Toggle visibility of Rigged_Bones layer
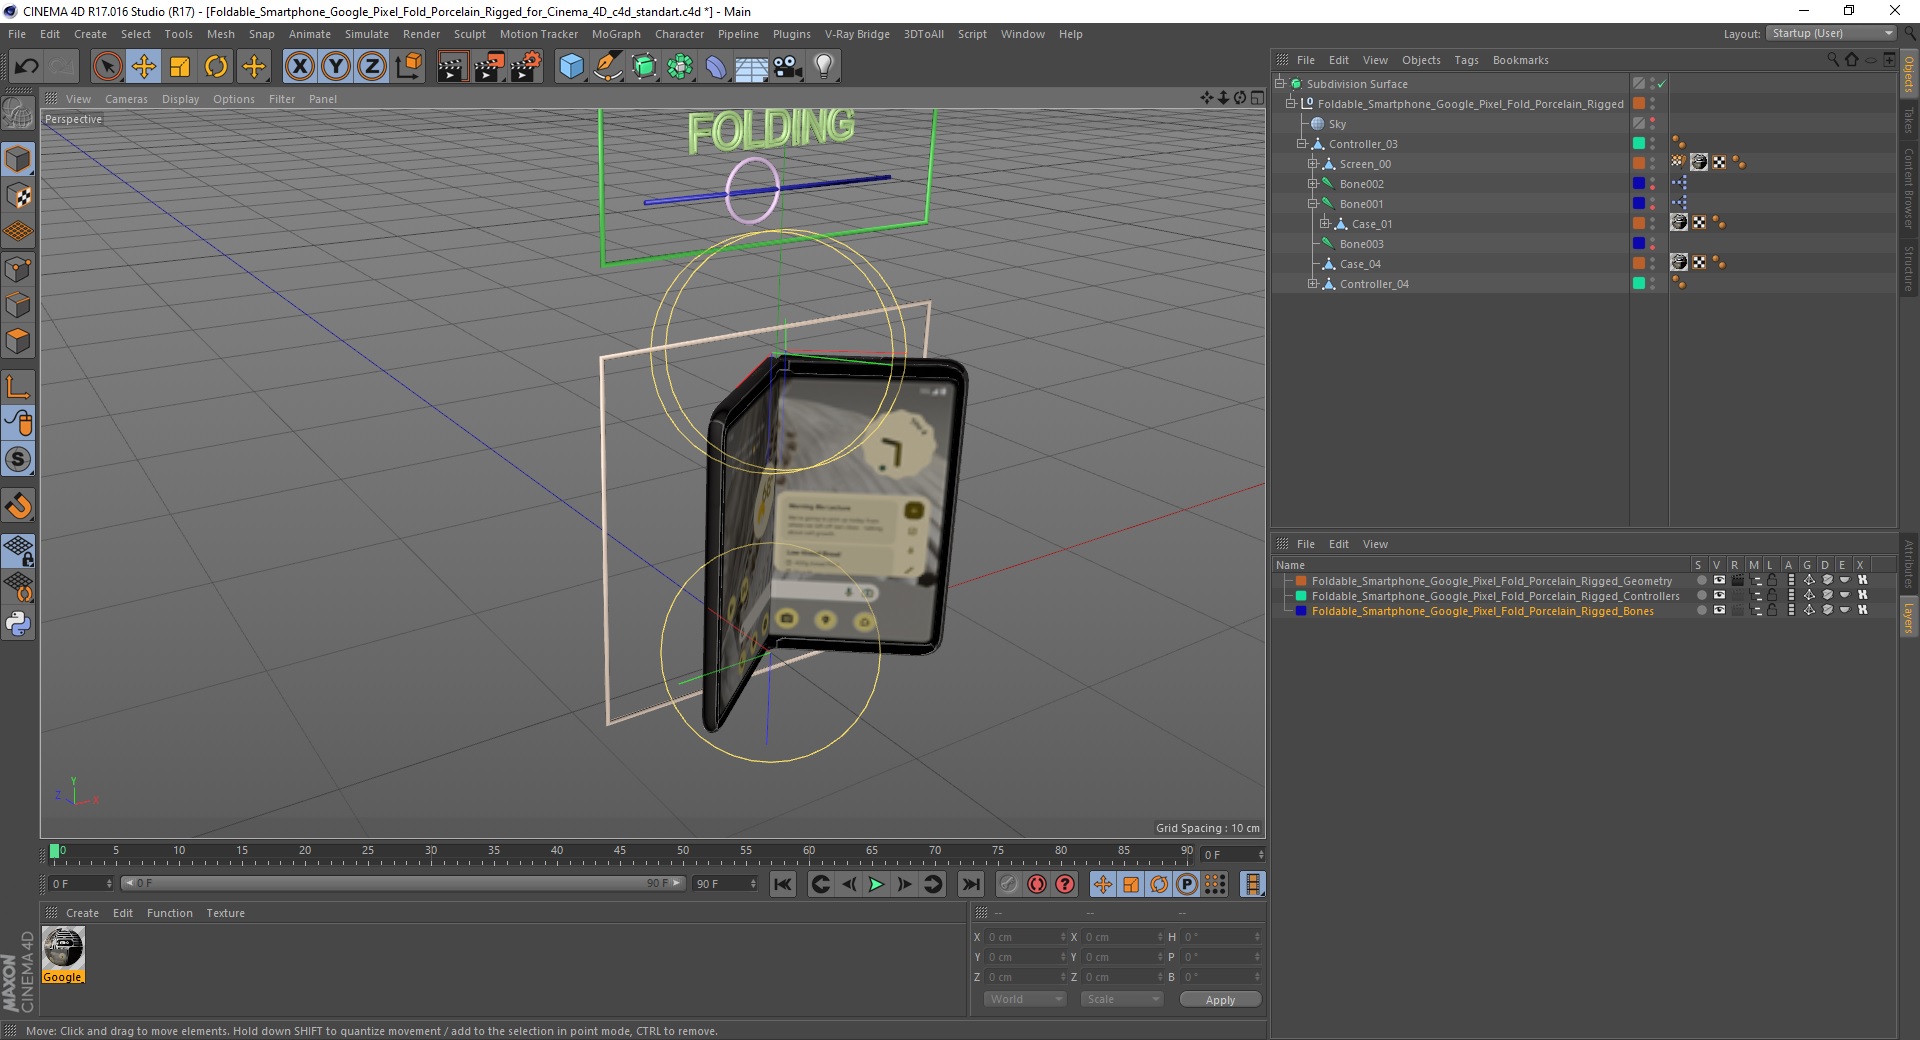 coord(1719,610)
